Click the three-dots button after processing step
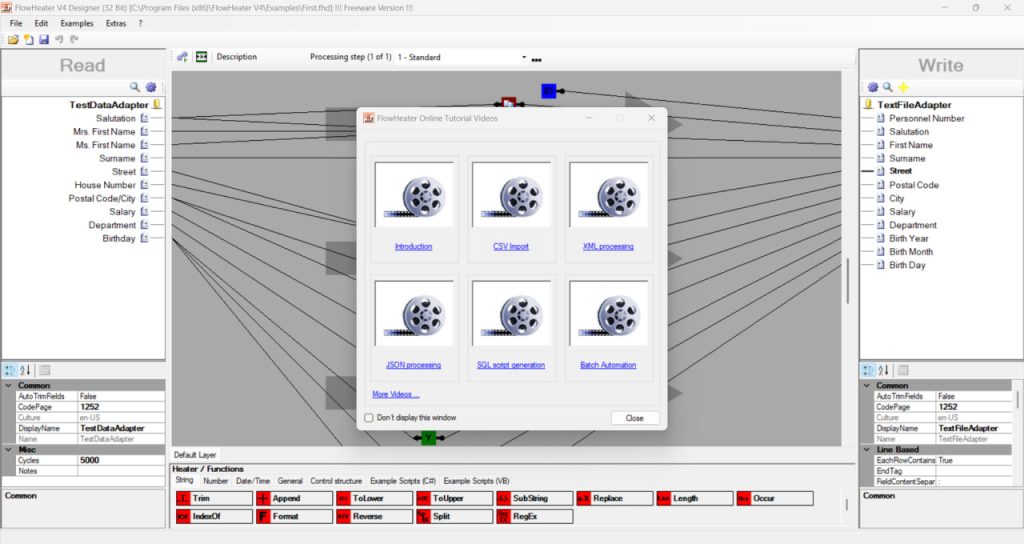This screenshot has width=1024, height=544. [x=536, y=59]
